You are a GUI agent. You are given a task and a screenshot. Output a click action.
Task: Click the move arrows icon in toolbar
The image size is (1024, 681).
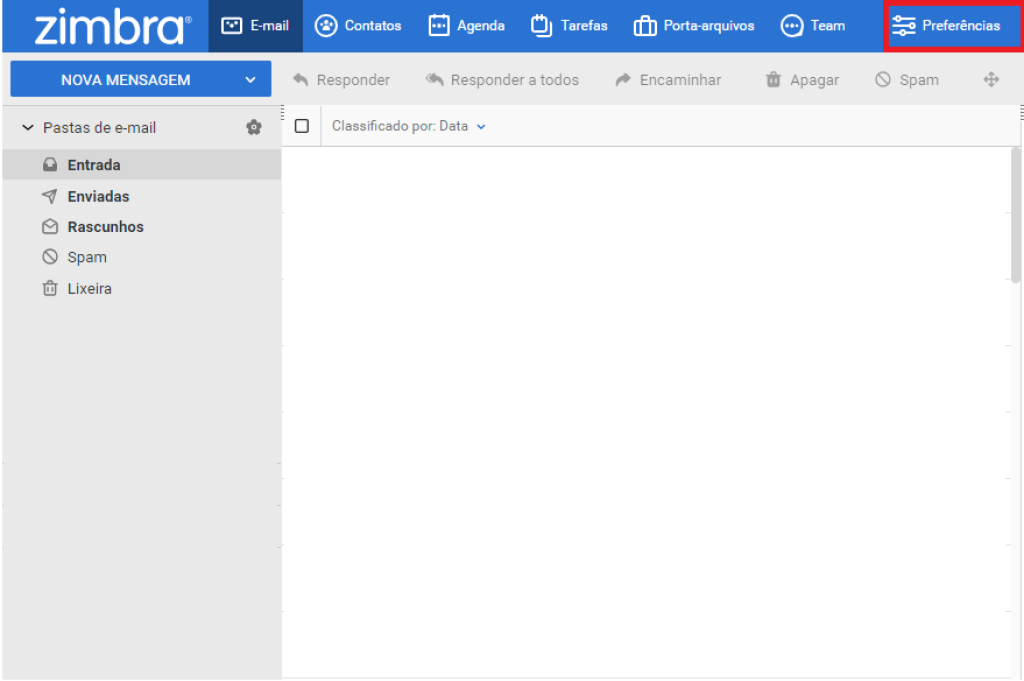tap(991, 80)
